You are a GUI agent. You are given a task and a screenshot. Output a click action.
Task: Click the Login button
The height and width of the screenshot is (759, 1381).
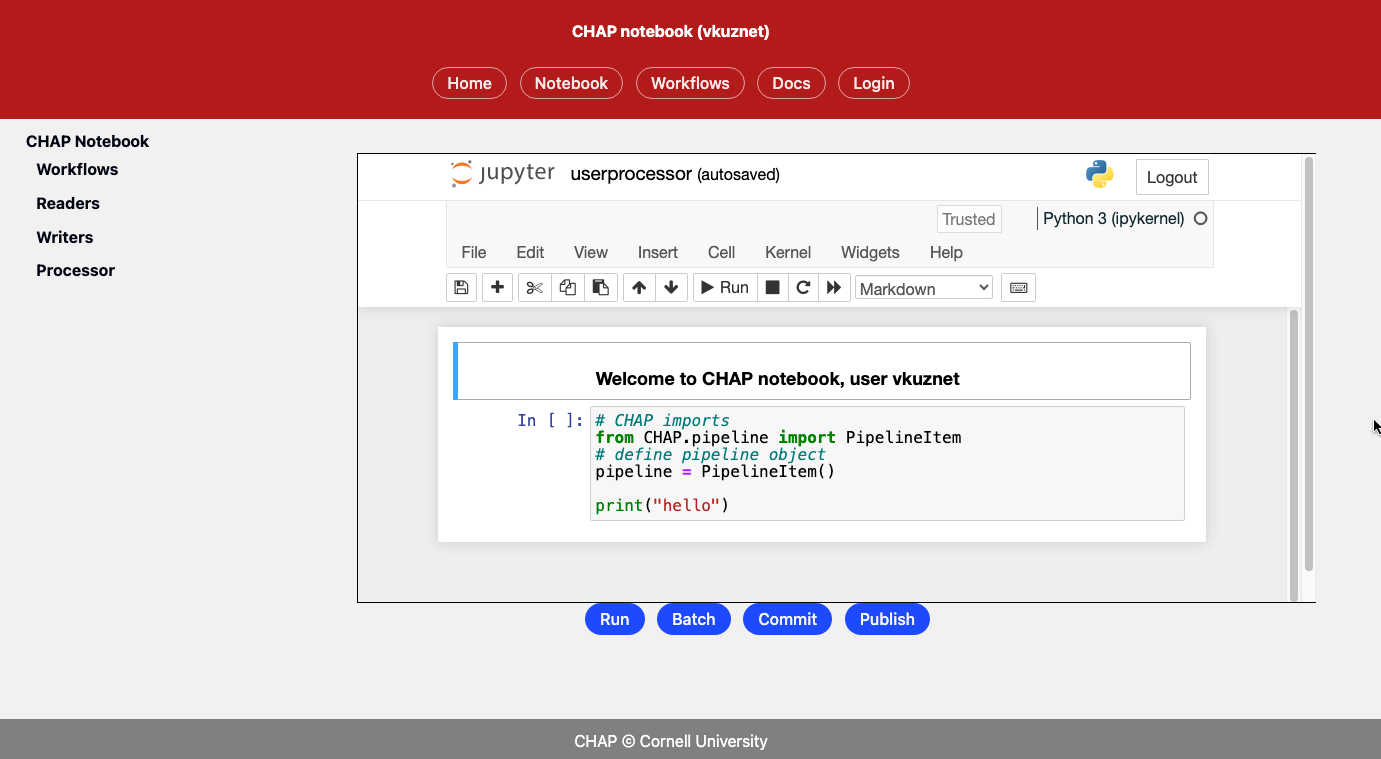(x=873, y=83)
